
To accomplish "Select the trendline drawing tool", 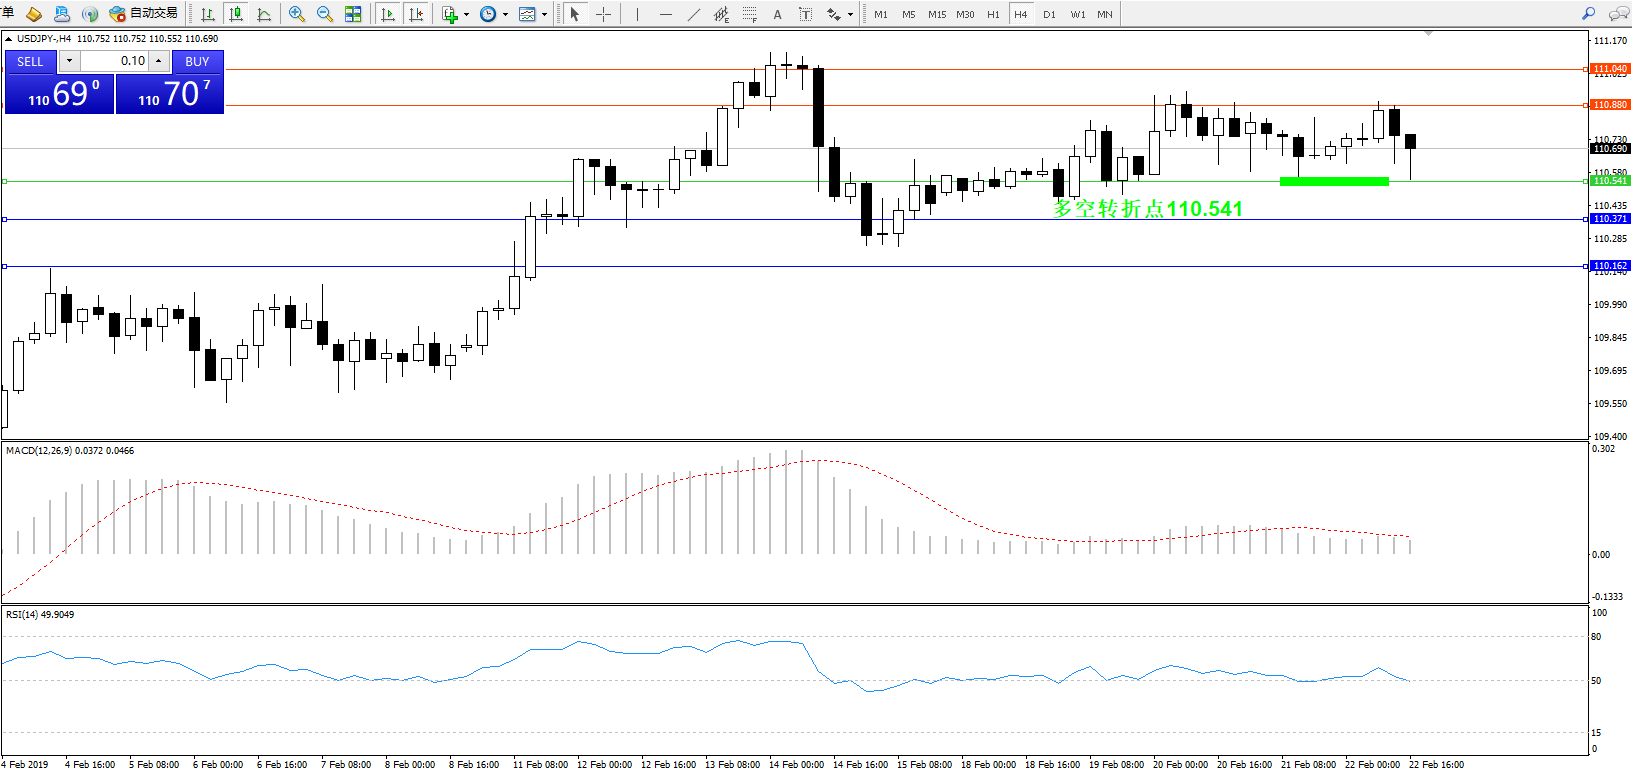I will pyautogui.click(x=693, y=14).
